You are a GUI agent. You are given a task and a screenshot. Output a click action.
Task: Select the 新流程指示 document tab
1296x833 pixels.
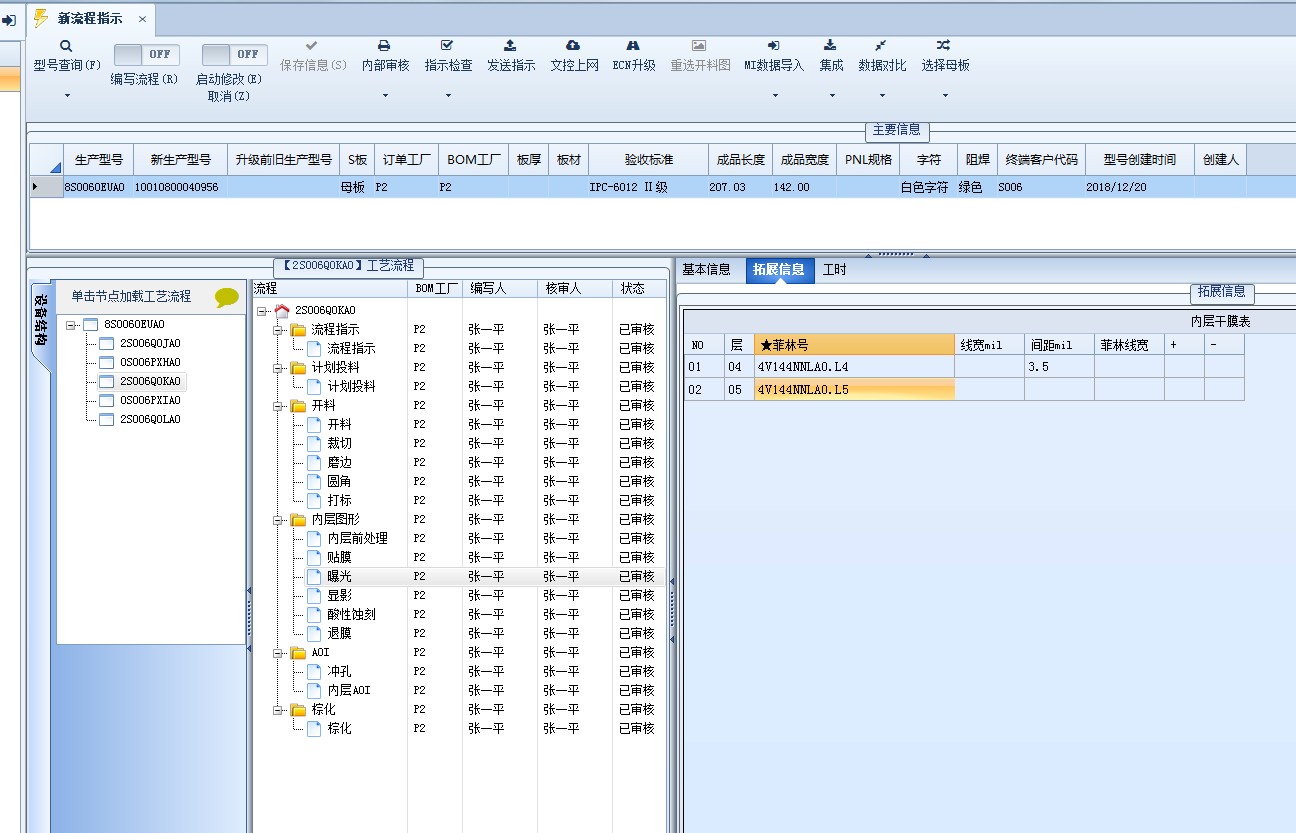point(90,18)
